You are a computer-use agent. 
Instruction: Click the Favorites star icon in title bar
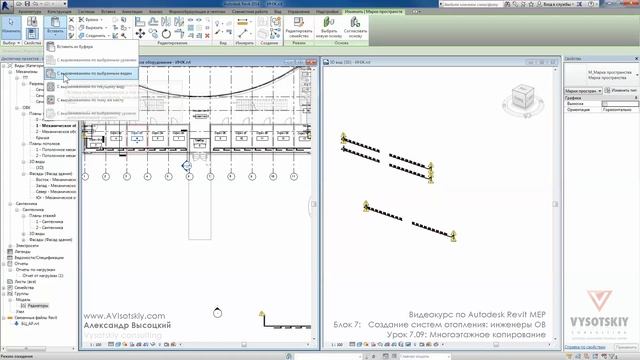532,4
